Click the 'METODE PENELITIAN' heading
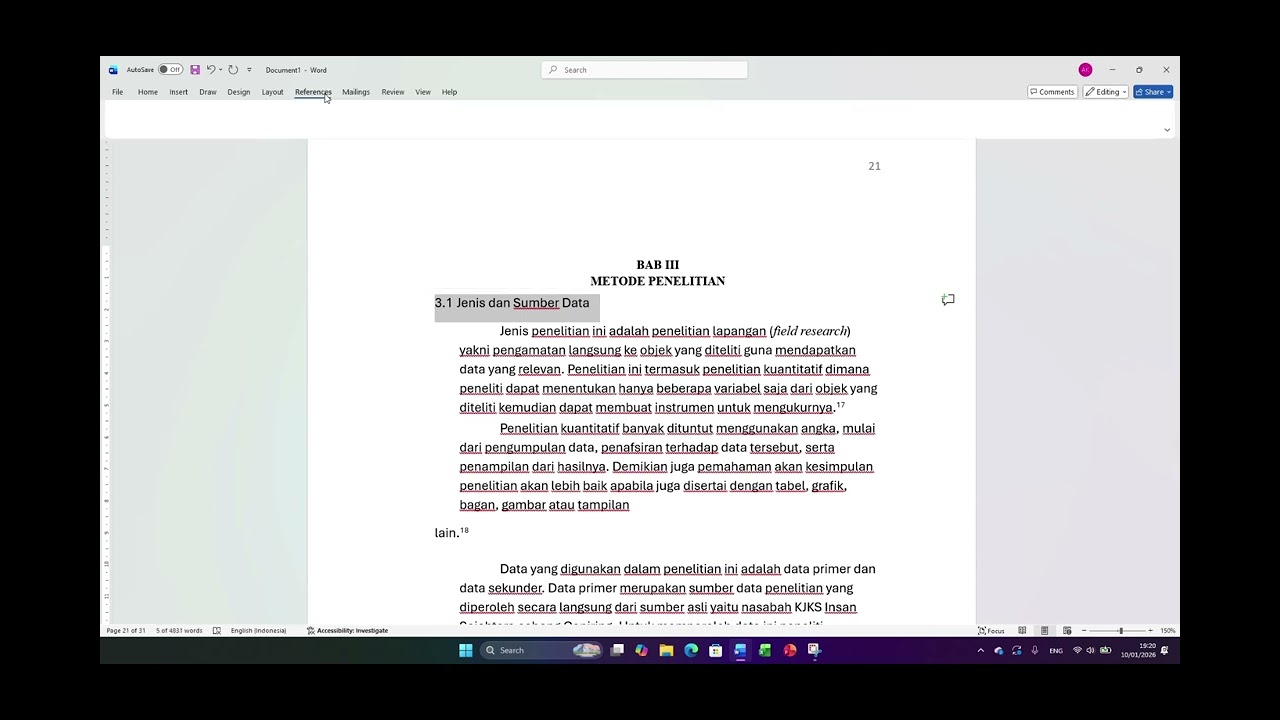 click(x=657, y=281)
